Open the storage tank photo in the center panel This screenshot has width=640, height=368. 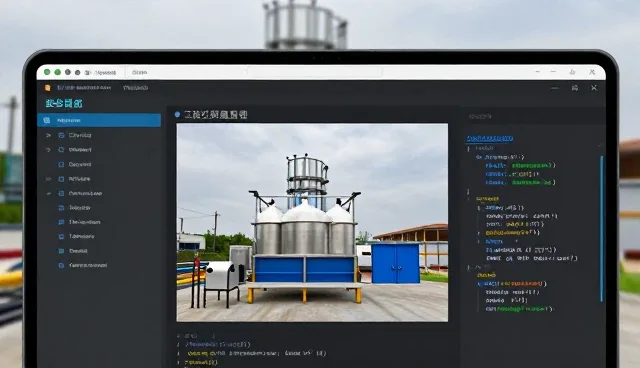[x=312, y=222]
